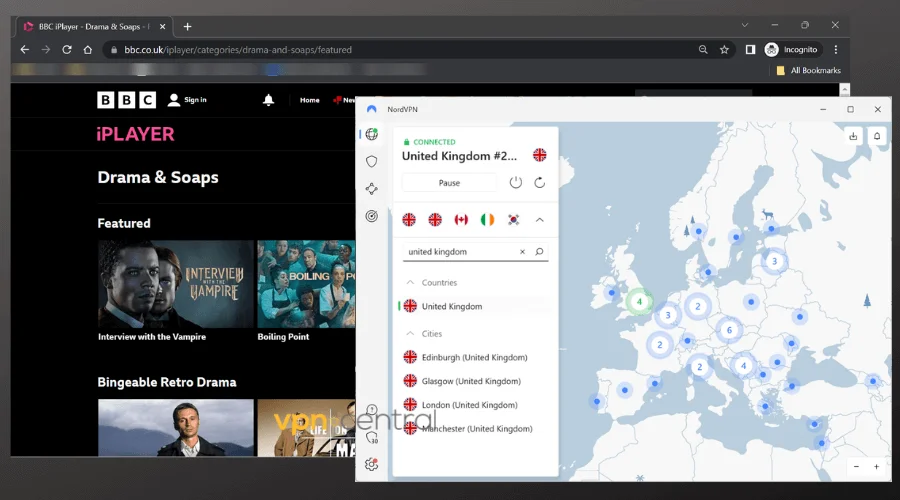This screenshot has height=500, width=900.
Task: Select the Ireland flag recent connection
Action: [487, 220]
